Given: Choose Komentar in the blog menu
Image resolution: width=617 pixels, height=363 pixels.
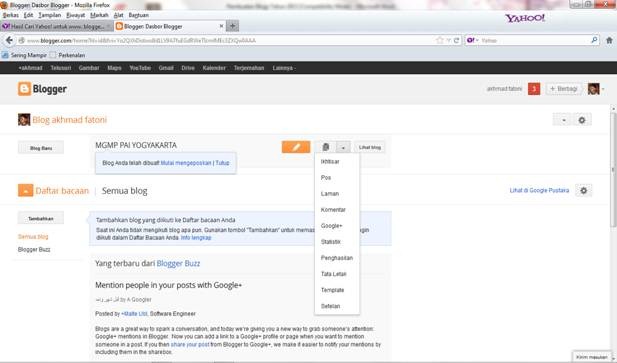Looking at the screenshot, I should pyautogui.click(x=333, y=210).
